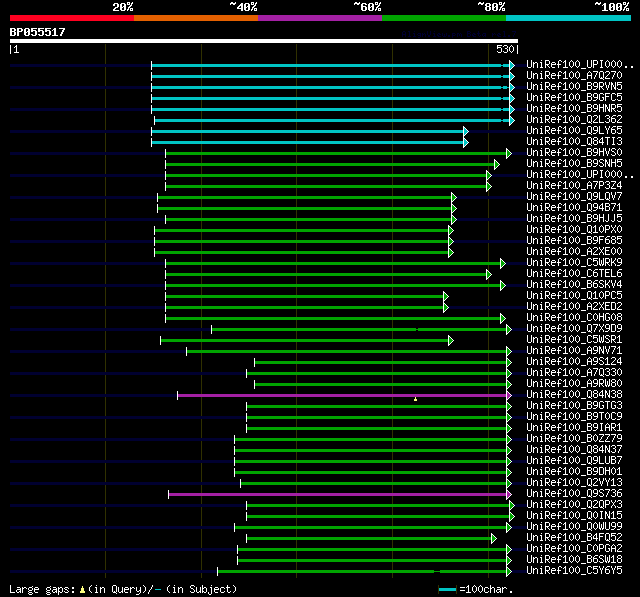
Task: Select the UniRef100_Q0IN15 label
Action: [574, 516]
